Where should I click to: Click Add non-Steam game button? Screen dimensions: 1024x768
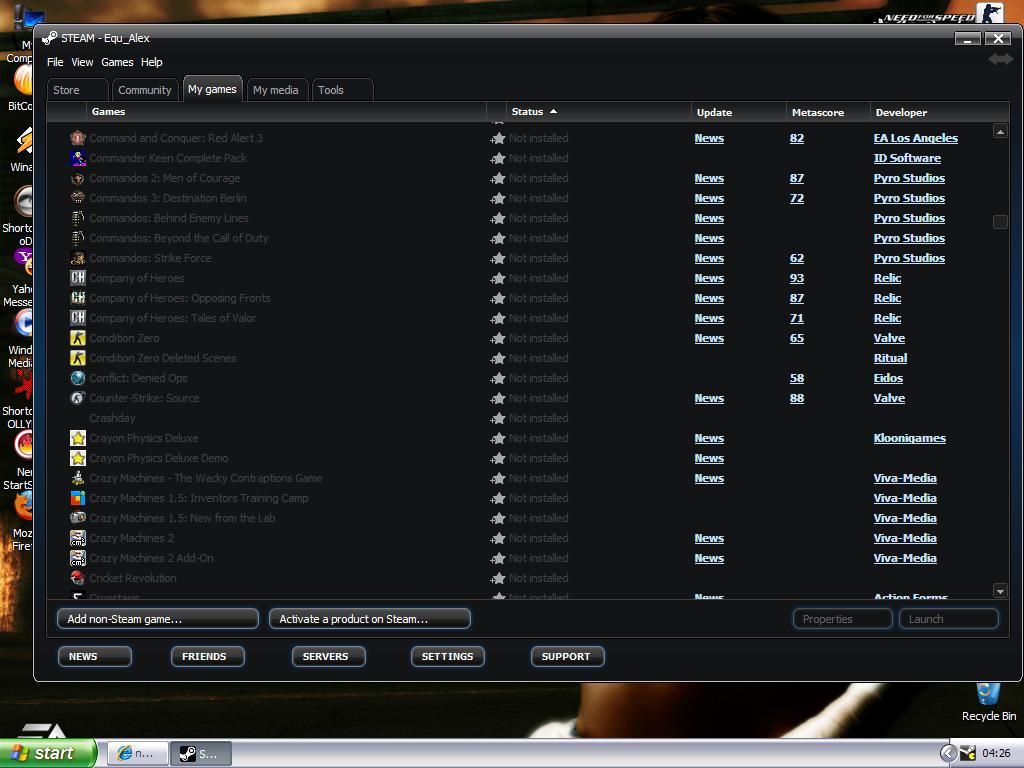tap(157, 618)
